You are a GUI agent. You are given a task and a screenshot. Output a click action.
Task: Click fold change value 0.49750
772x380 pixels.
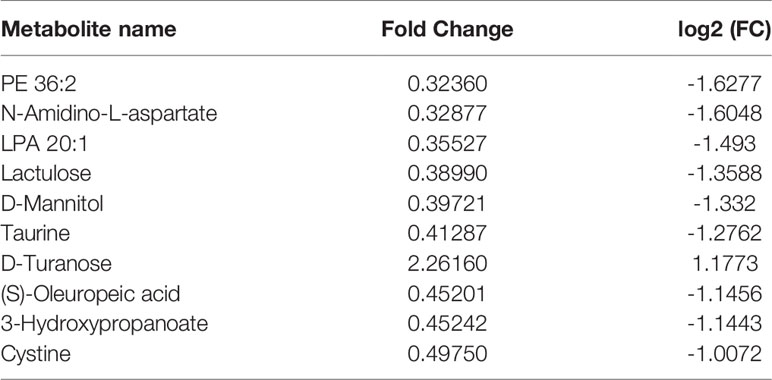click(447, 354)
